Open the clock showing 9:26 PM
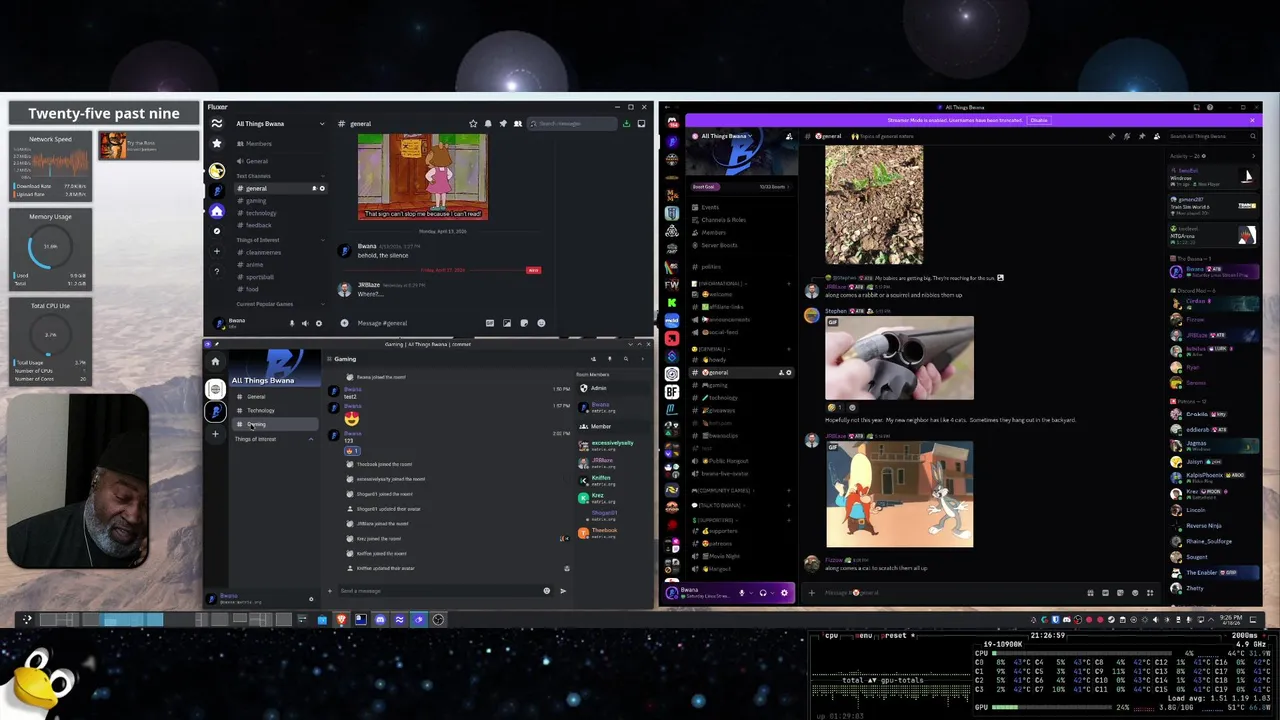Viewport: 1280px width, 720px height. (1231, 619)
